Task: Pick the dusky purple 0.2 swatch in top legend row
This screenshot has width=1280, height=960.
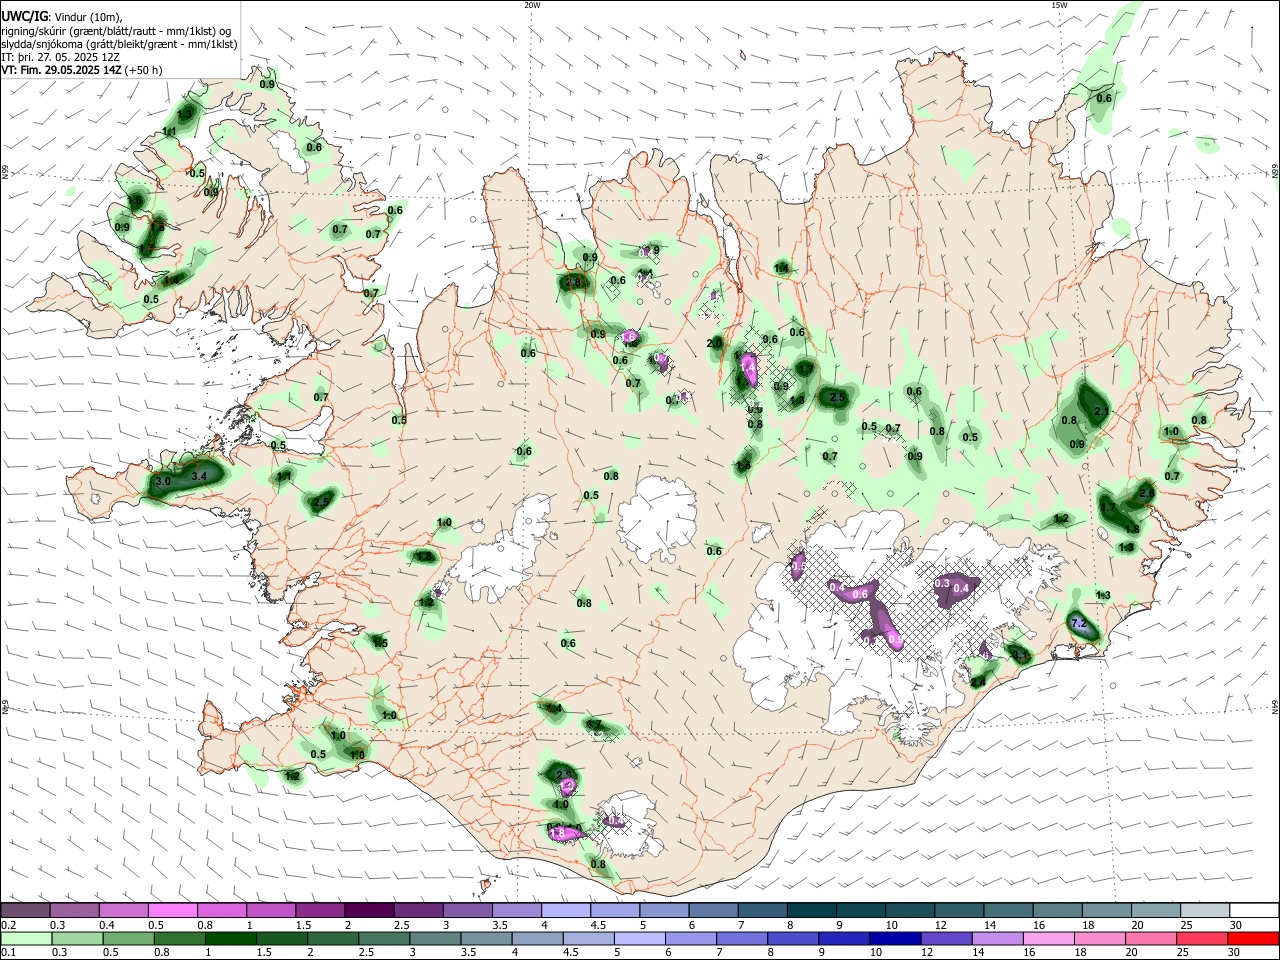Action: coord(25,911)
